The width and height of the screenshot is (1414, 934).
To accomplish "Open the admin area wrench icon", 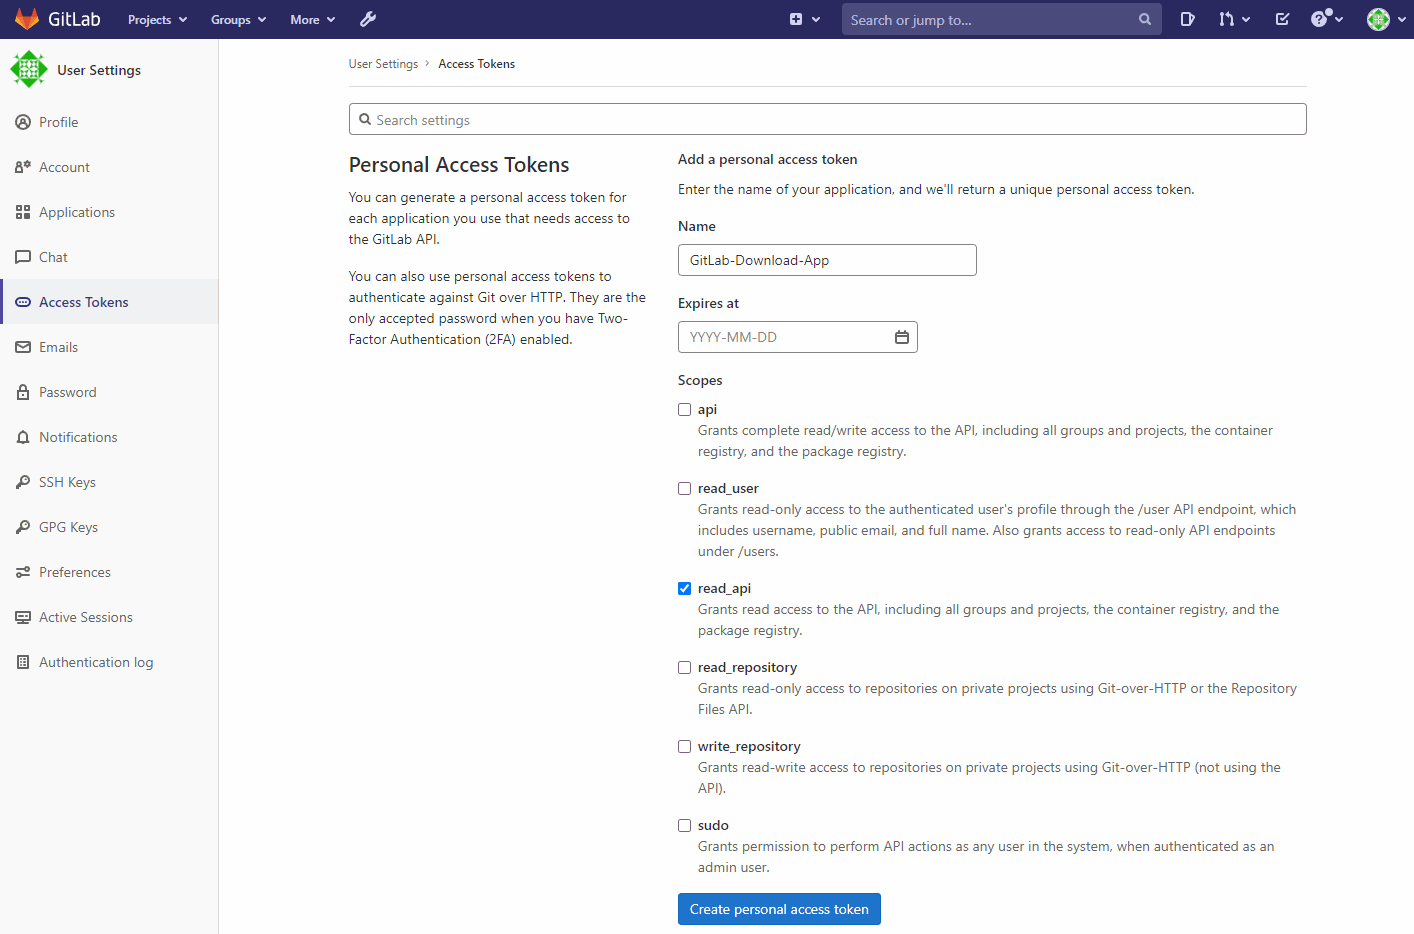I will point(368,19).
